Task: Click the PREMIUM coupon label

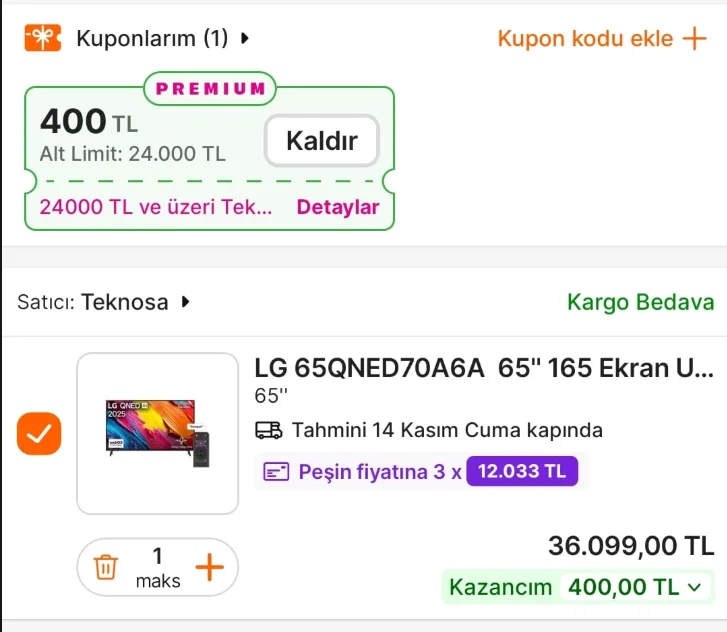Action: tap(210, 88)
